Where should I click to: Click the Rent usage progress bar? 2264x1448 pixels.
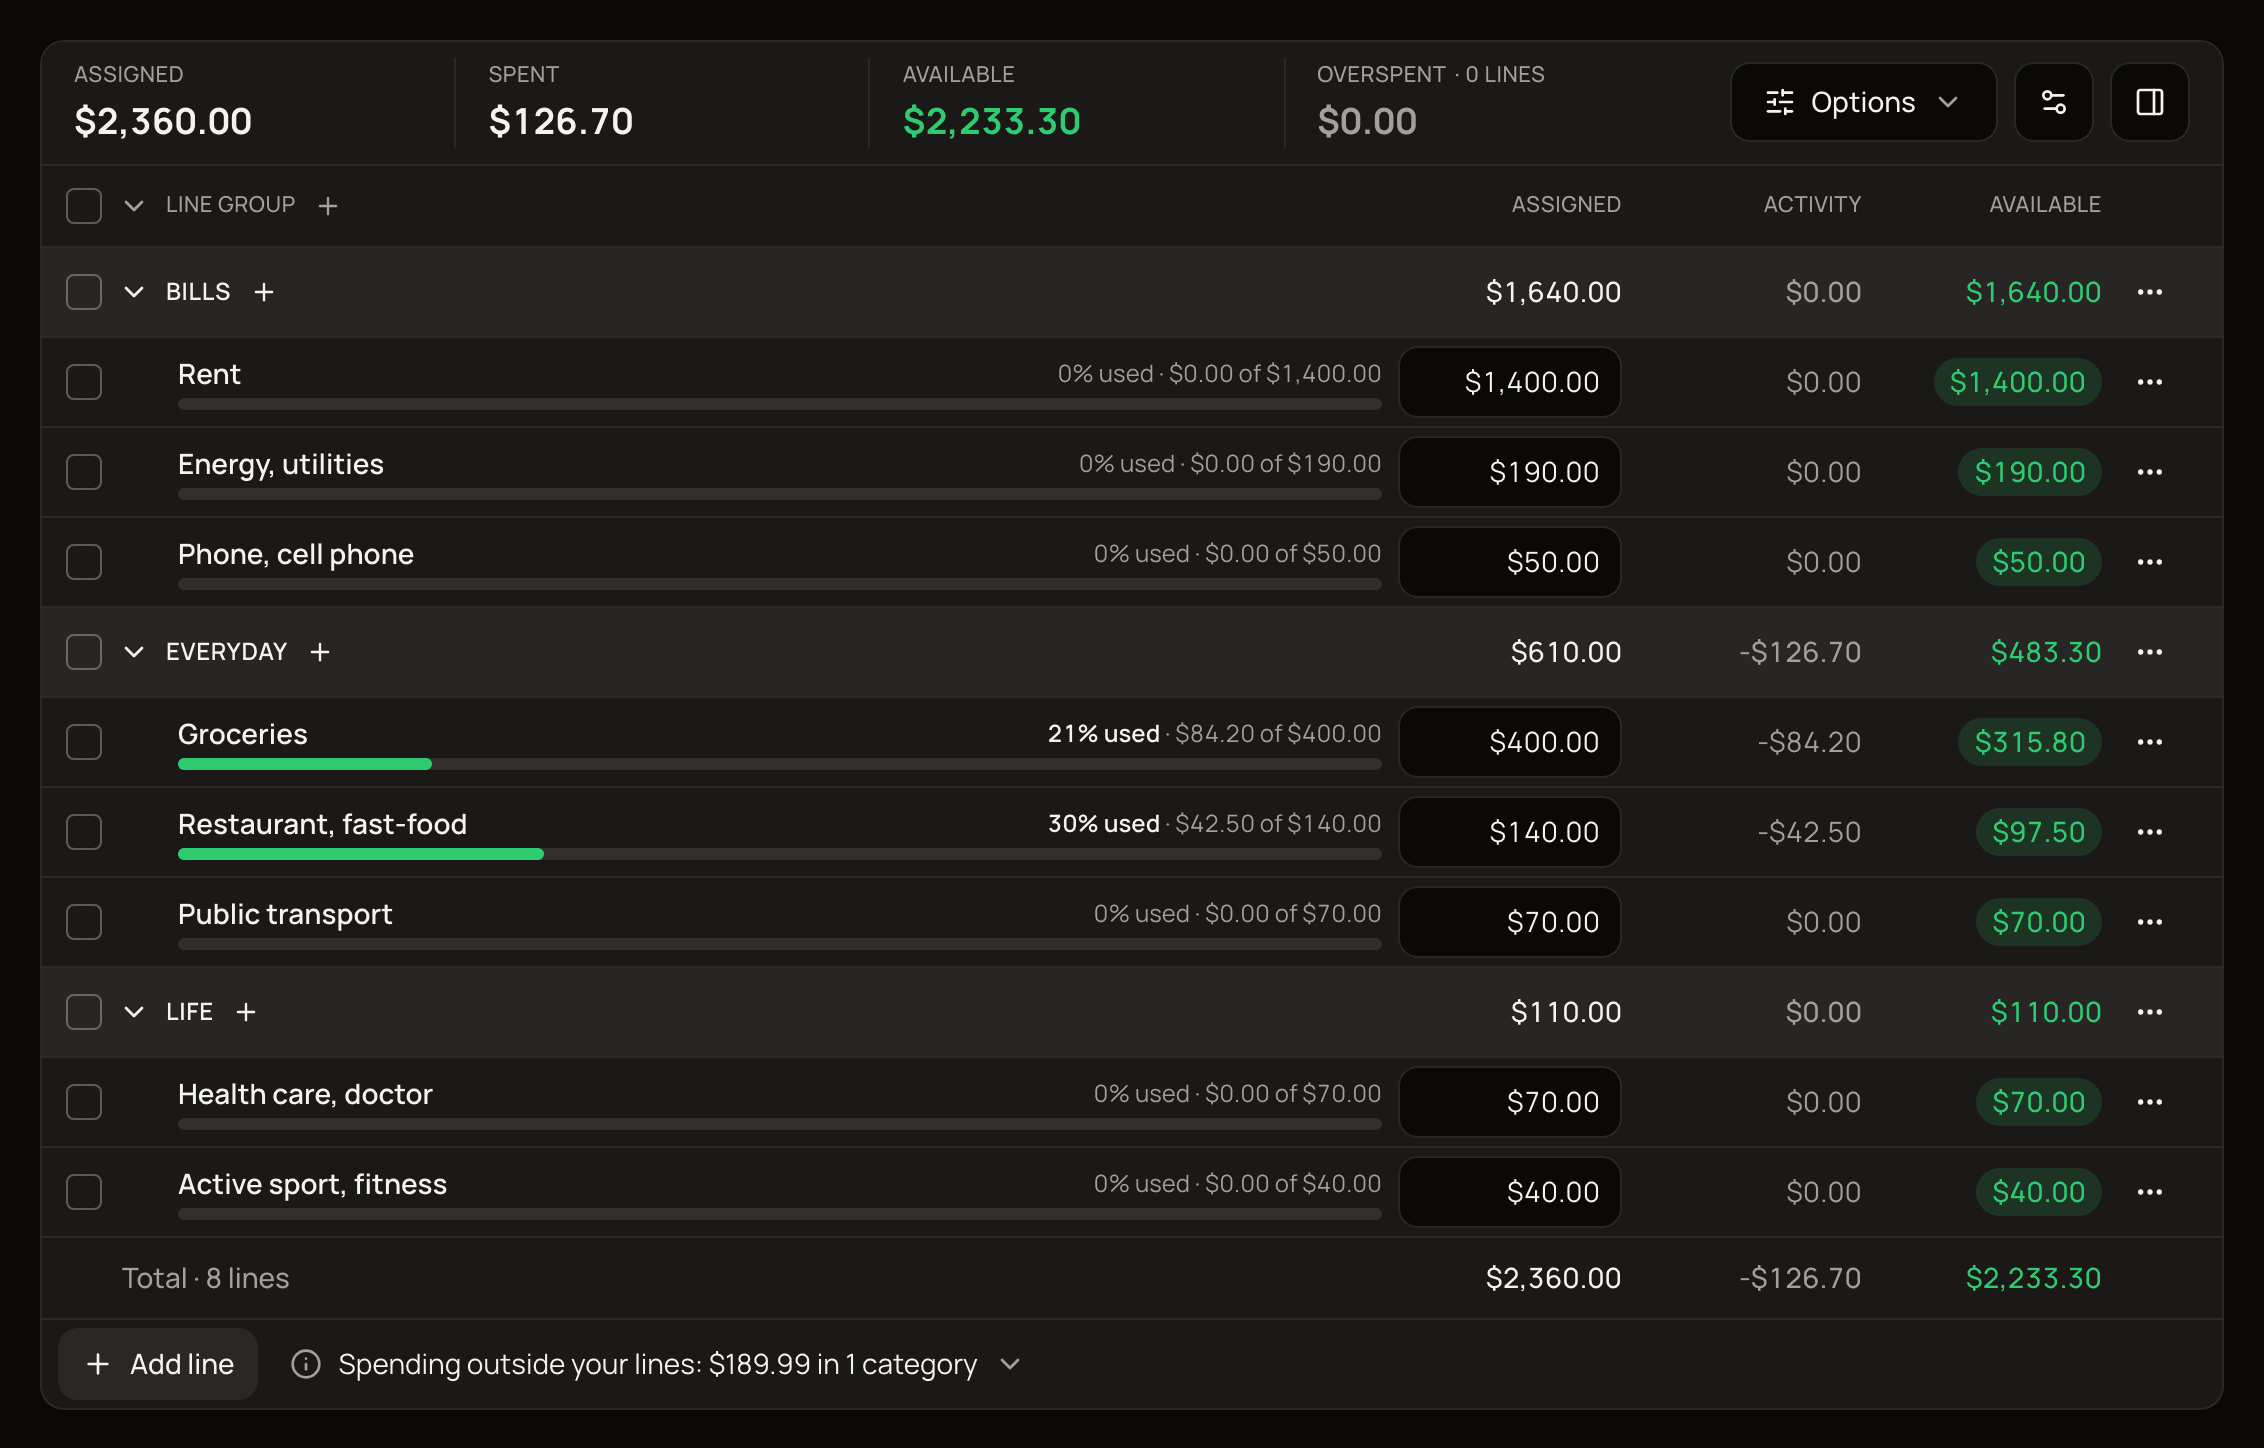[779, 404]
